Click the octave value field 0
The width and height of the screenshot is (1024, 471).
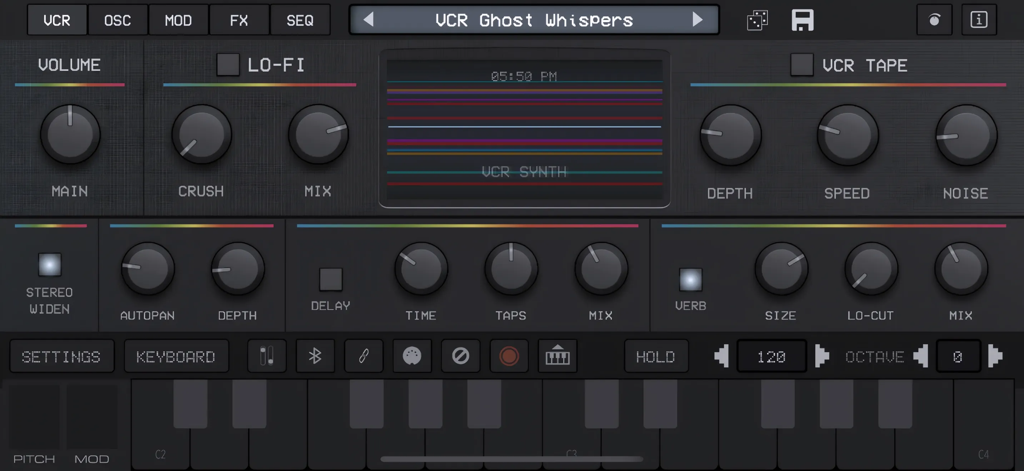[958, 357]
